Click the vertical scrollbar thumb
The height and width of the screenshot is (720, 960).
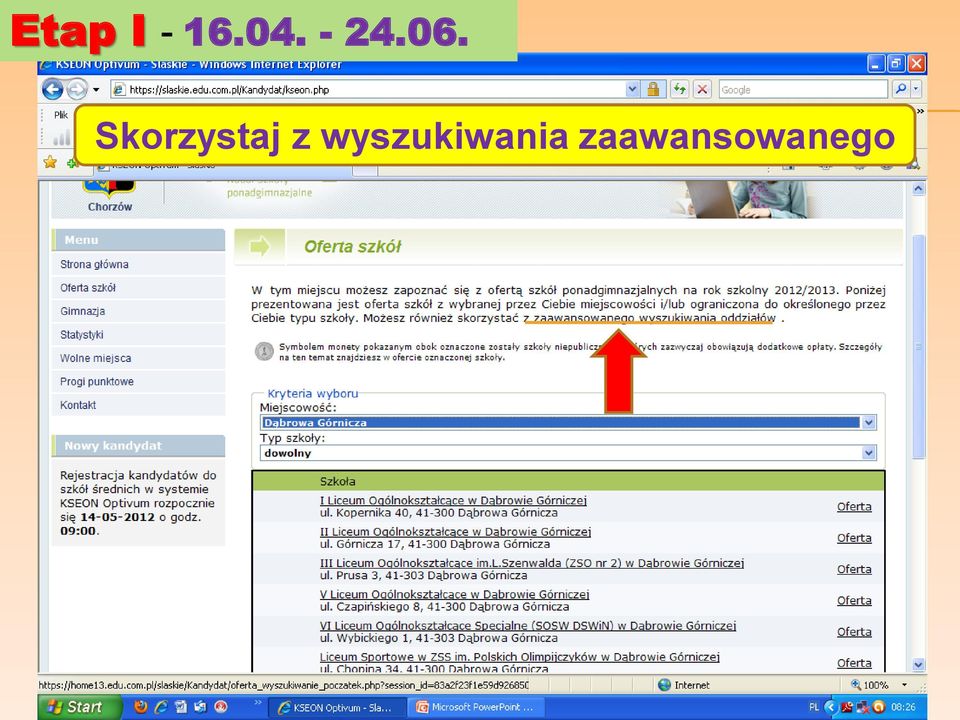(x=918, y=346)
